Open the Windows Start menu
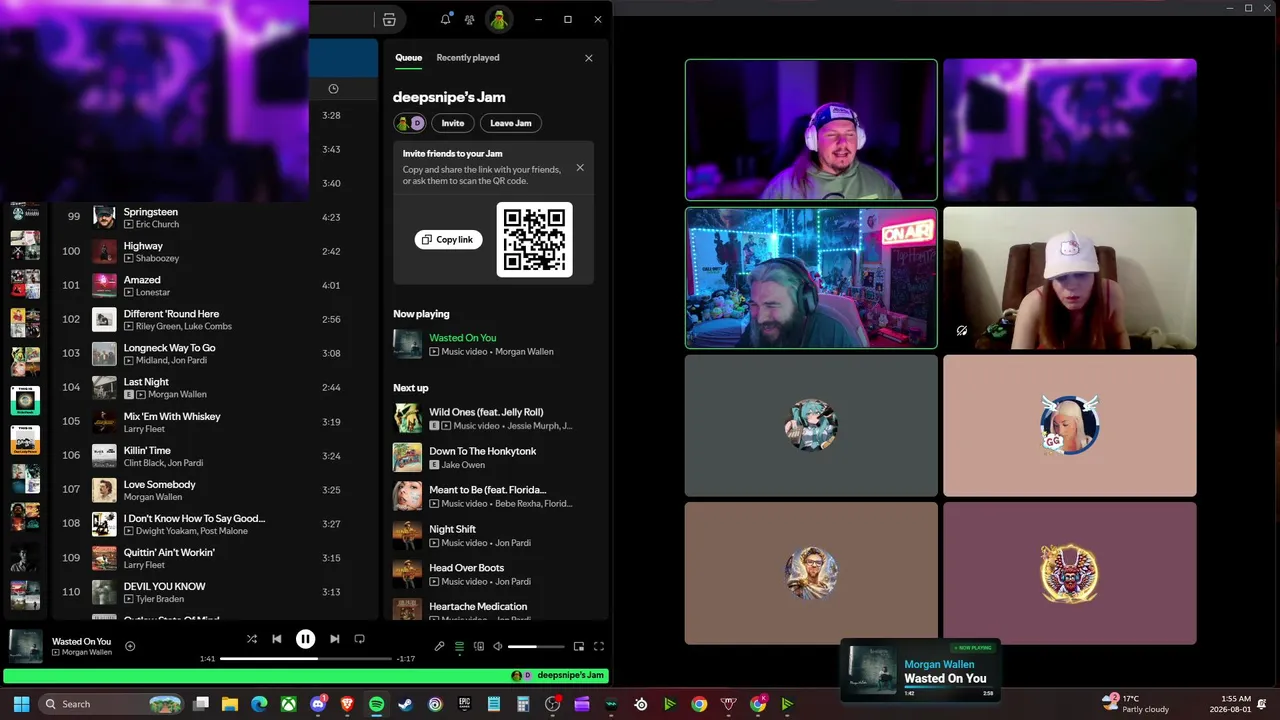The image size is (1280, 720). [x=21, y=704]
